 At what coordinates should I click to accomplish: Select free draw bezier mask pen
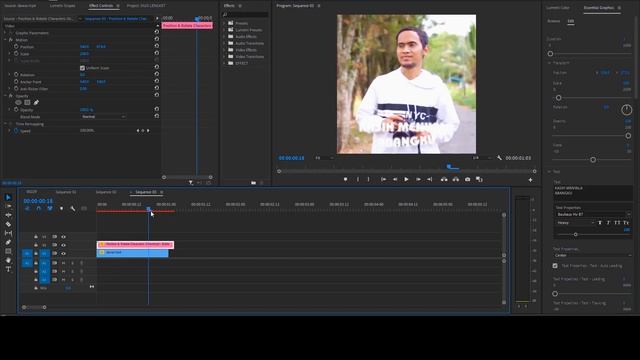36,102
